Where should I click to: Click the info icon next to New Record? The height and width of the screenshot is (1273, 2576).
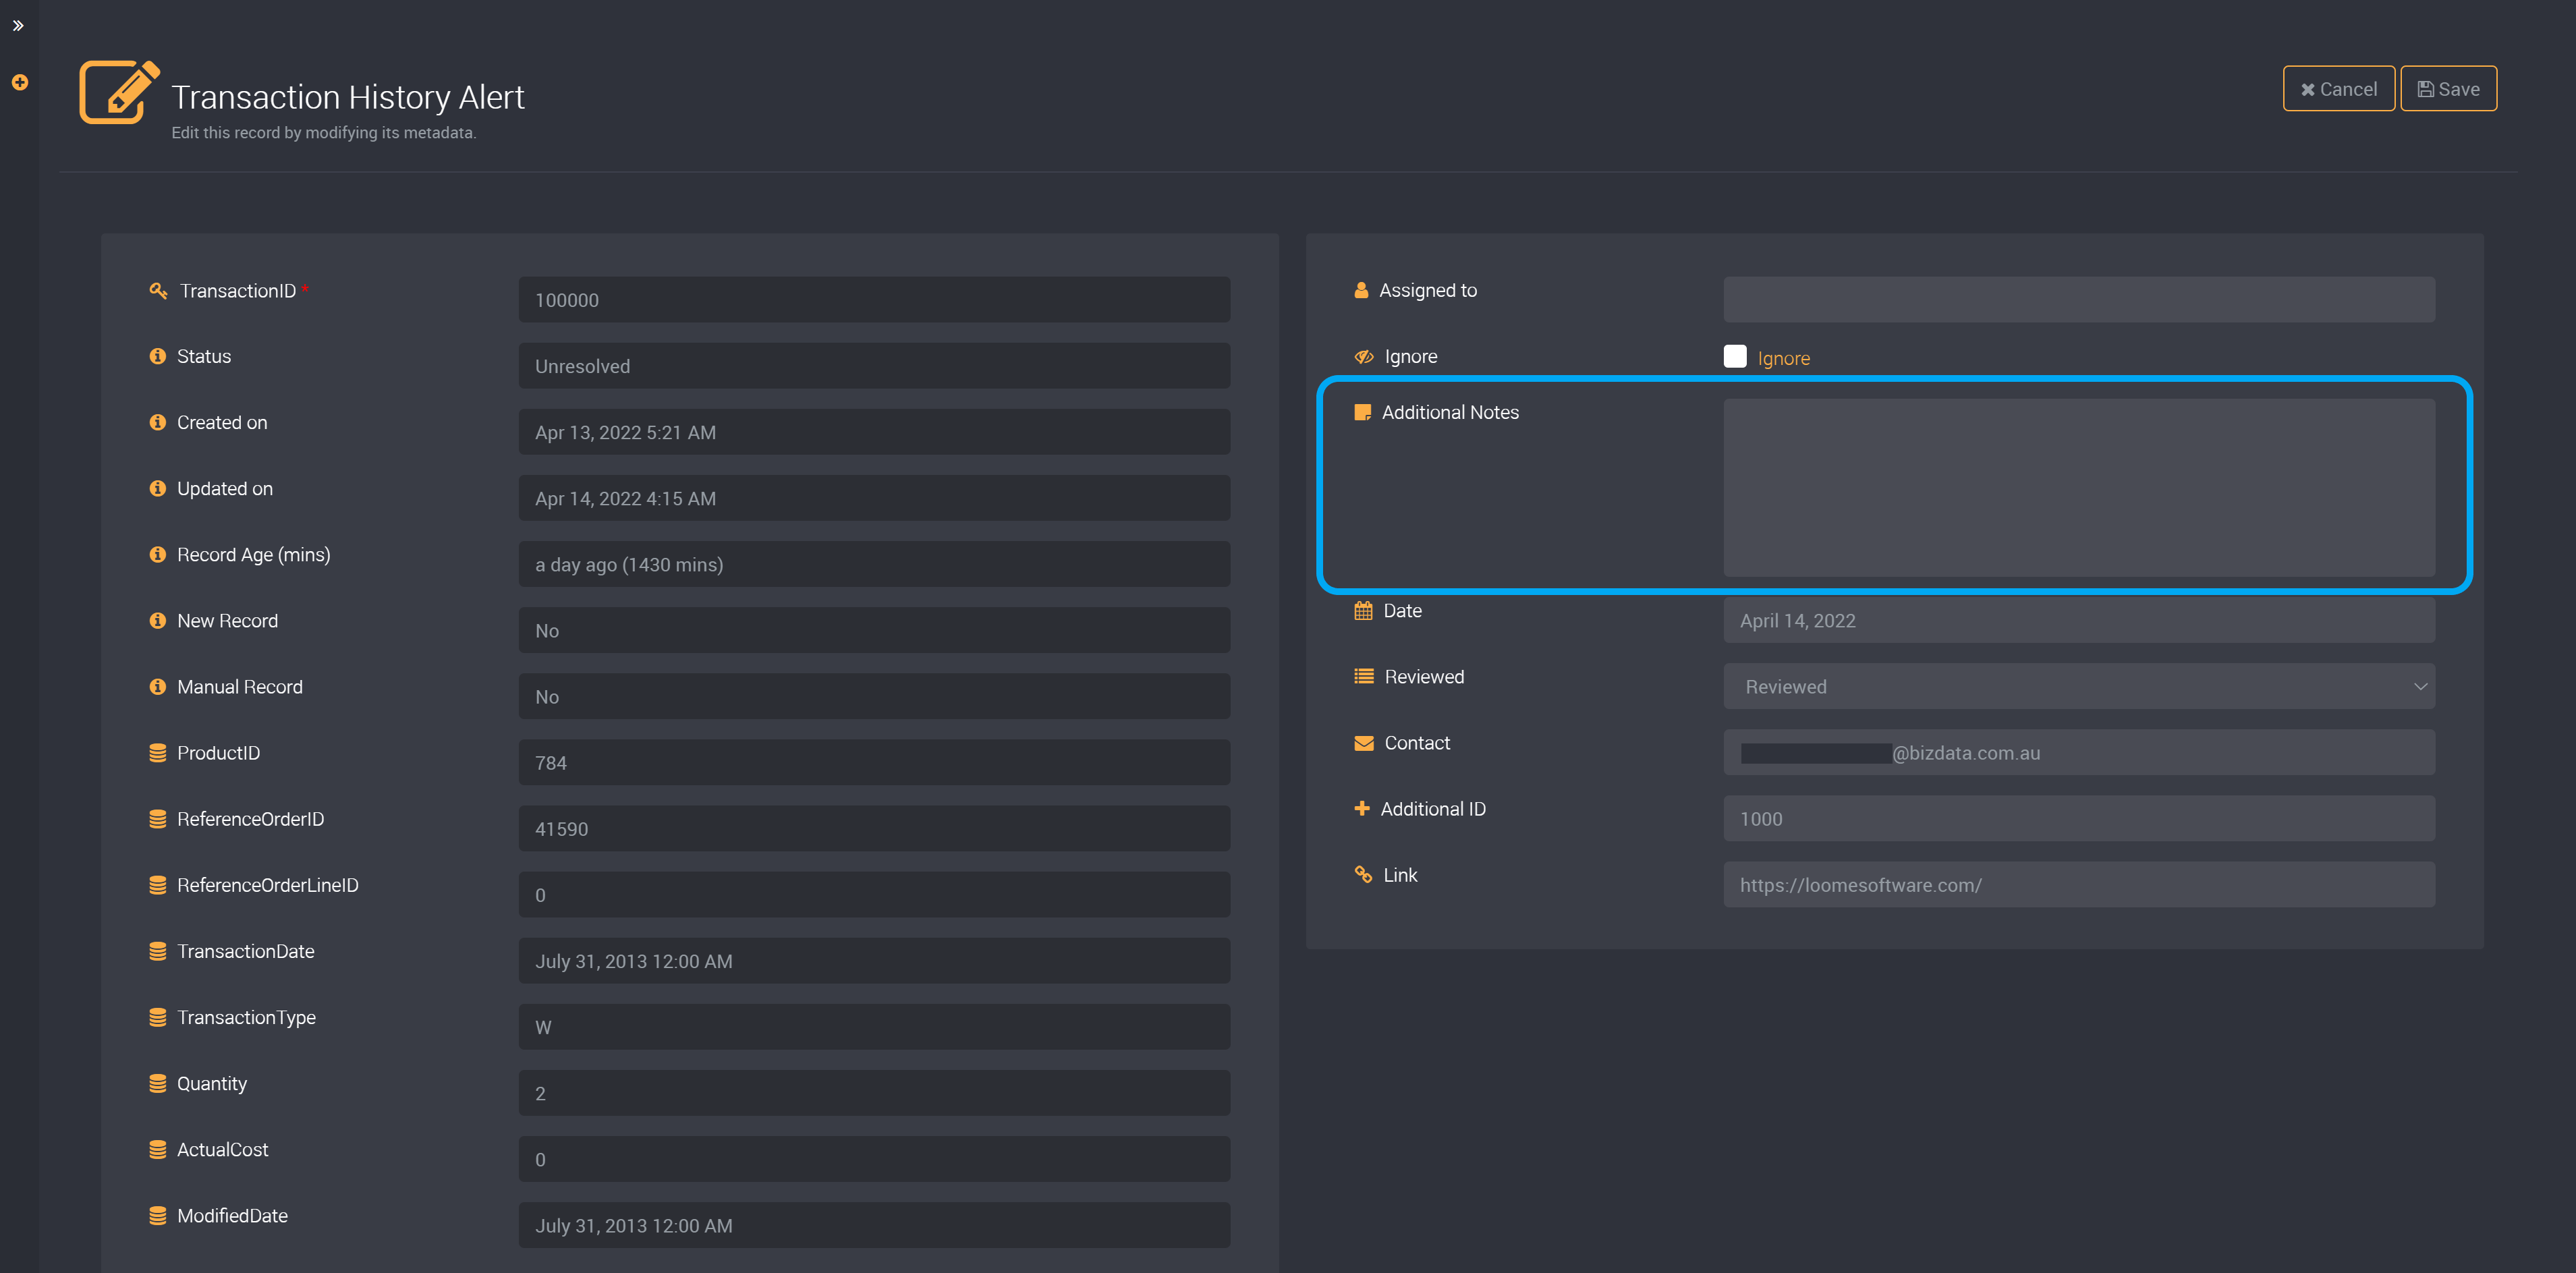[x=157, y=620]
